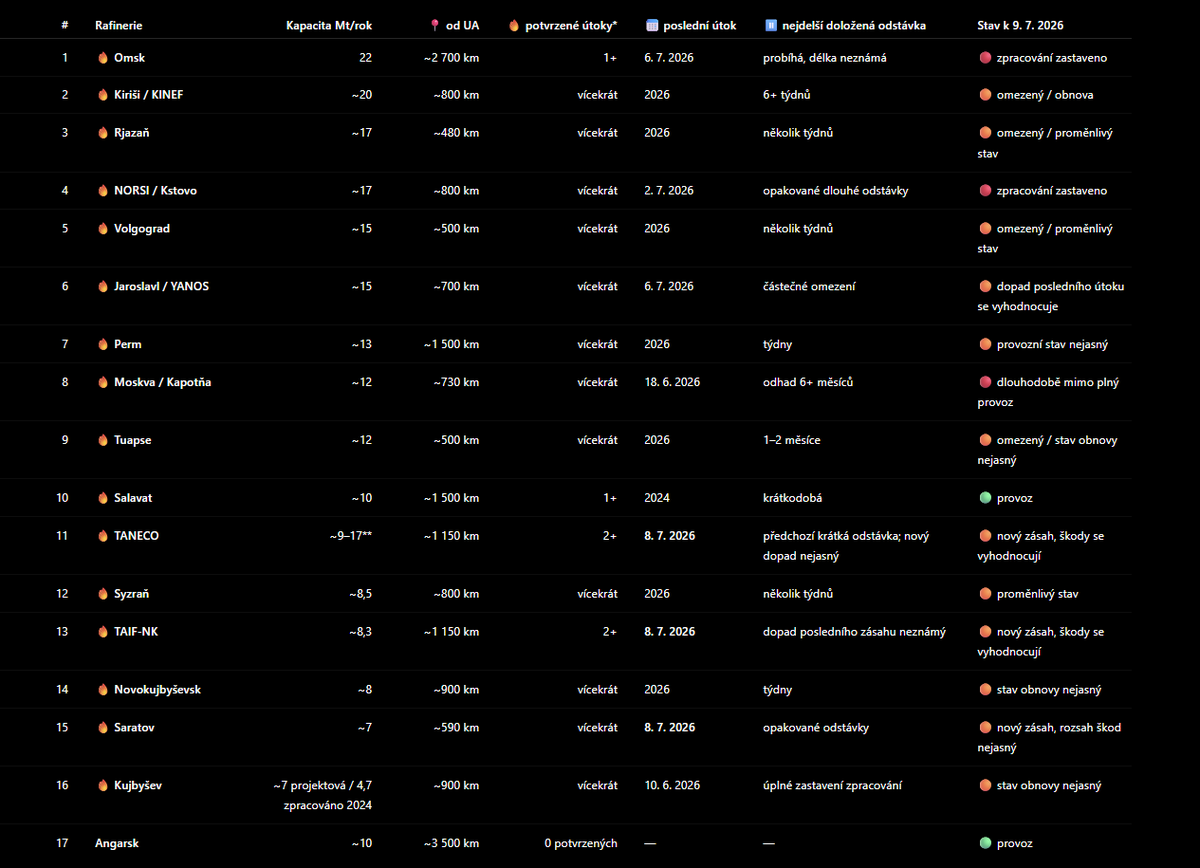
Task: Click the fire icon beside Volgograd
Action: pos(102,229)
